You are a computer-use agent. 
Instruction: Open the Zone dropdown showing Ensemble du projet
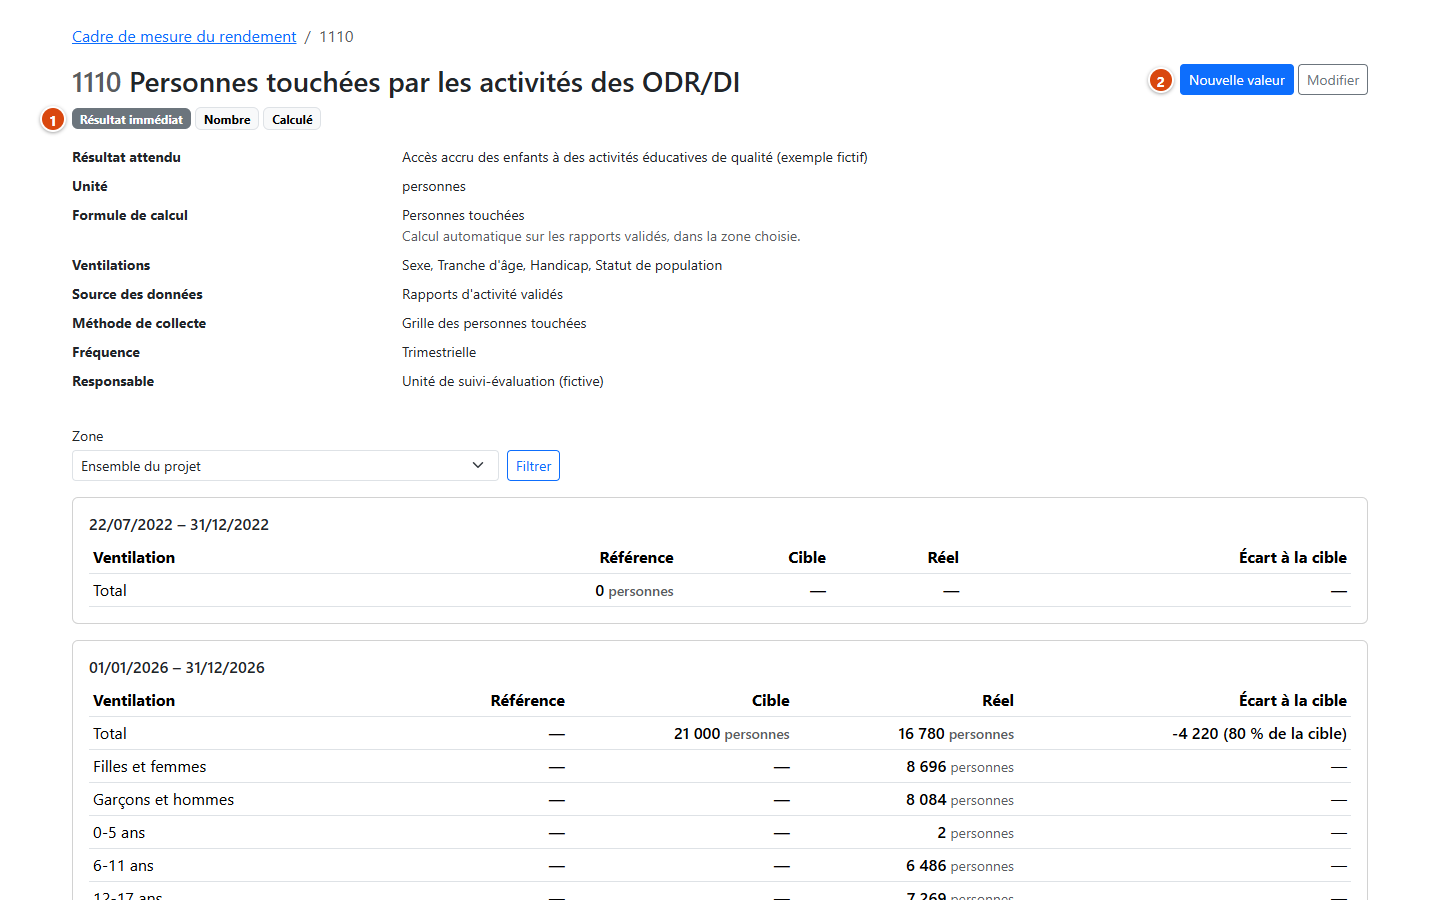(285, 466)
